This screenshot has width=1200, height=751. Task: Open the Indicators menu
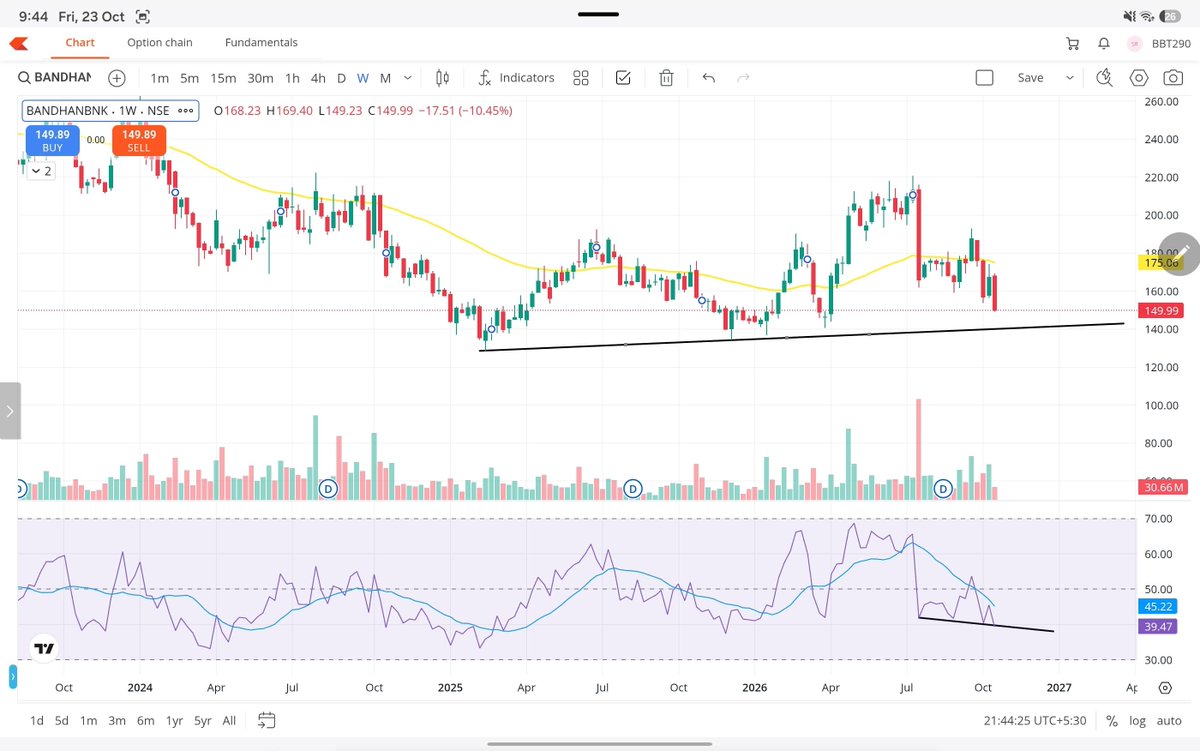[516, 78]
